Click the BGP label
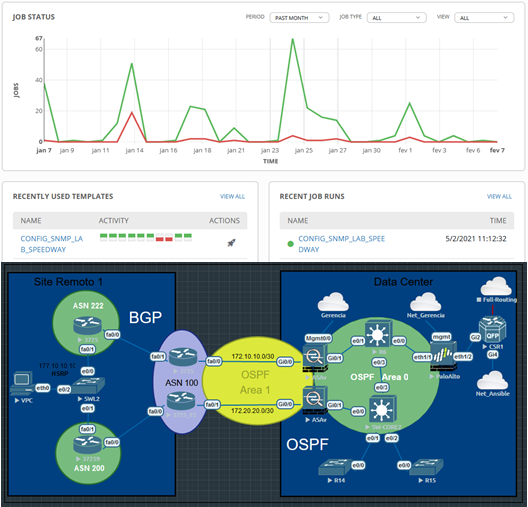This screenshot has height=507, width=528. (x=145, y=317)
